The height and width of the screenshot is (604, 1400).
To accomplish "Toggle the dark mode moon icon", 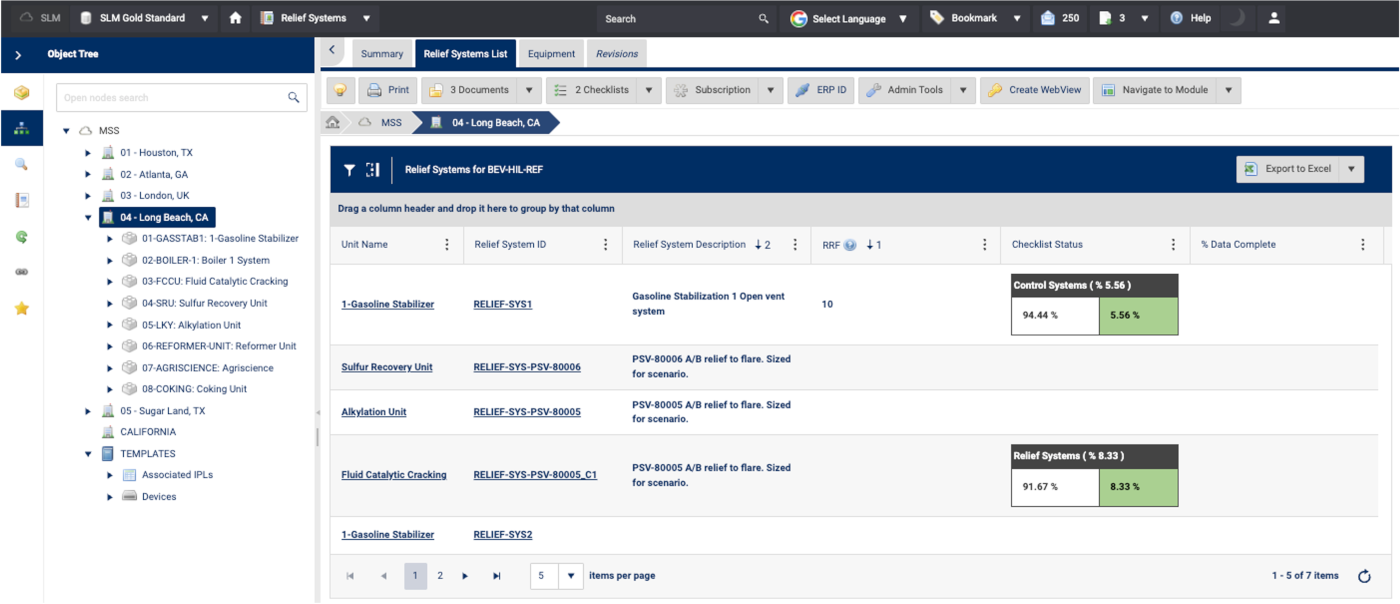I will point(1238,18).
